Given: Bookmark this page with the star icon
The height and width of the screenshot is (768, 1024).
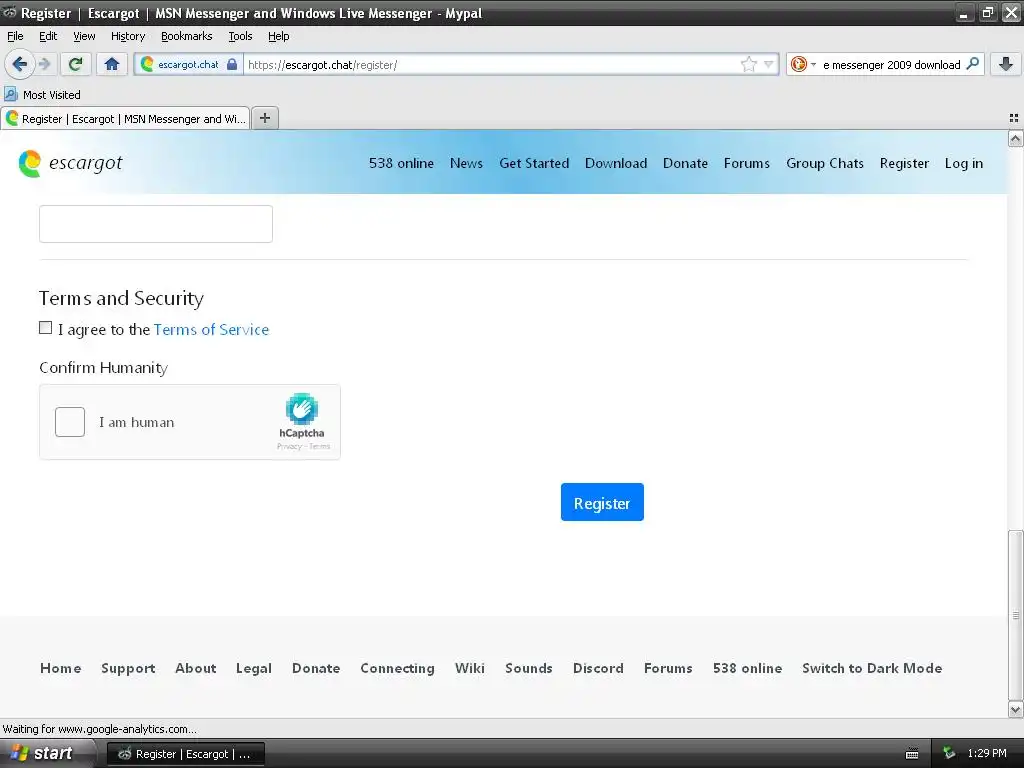Looking at the screenshot, I should [x=748, y=64].
